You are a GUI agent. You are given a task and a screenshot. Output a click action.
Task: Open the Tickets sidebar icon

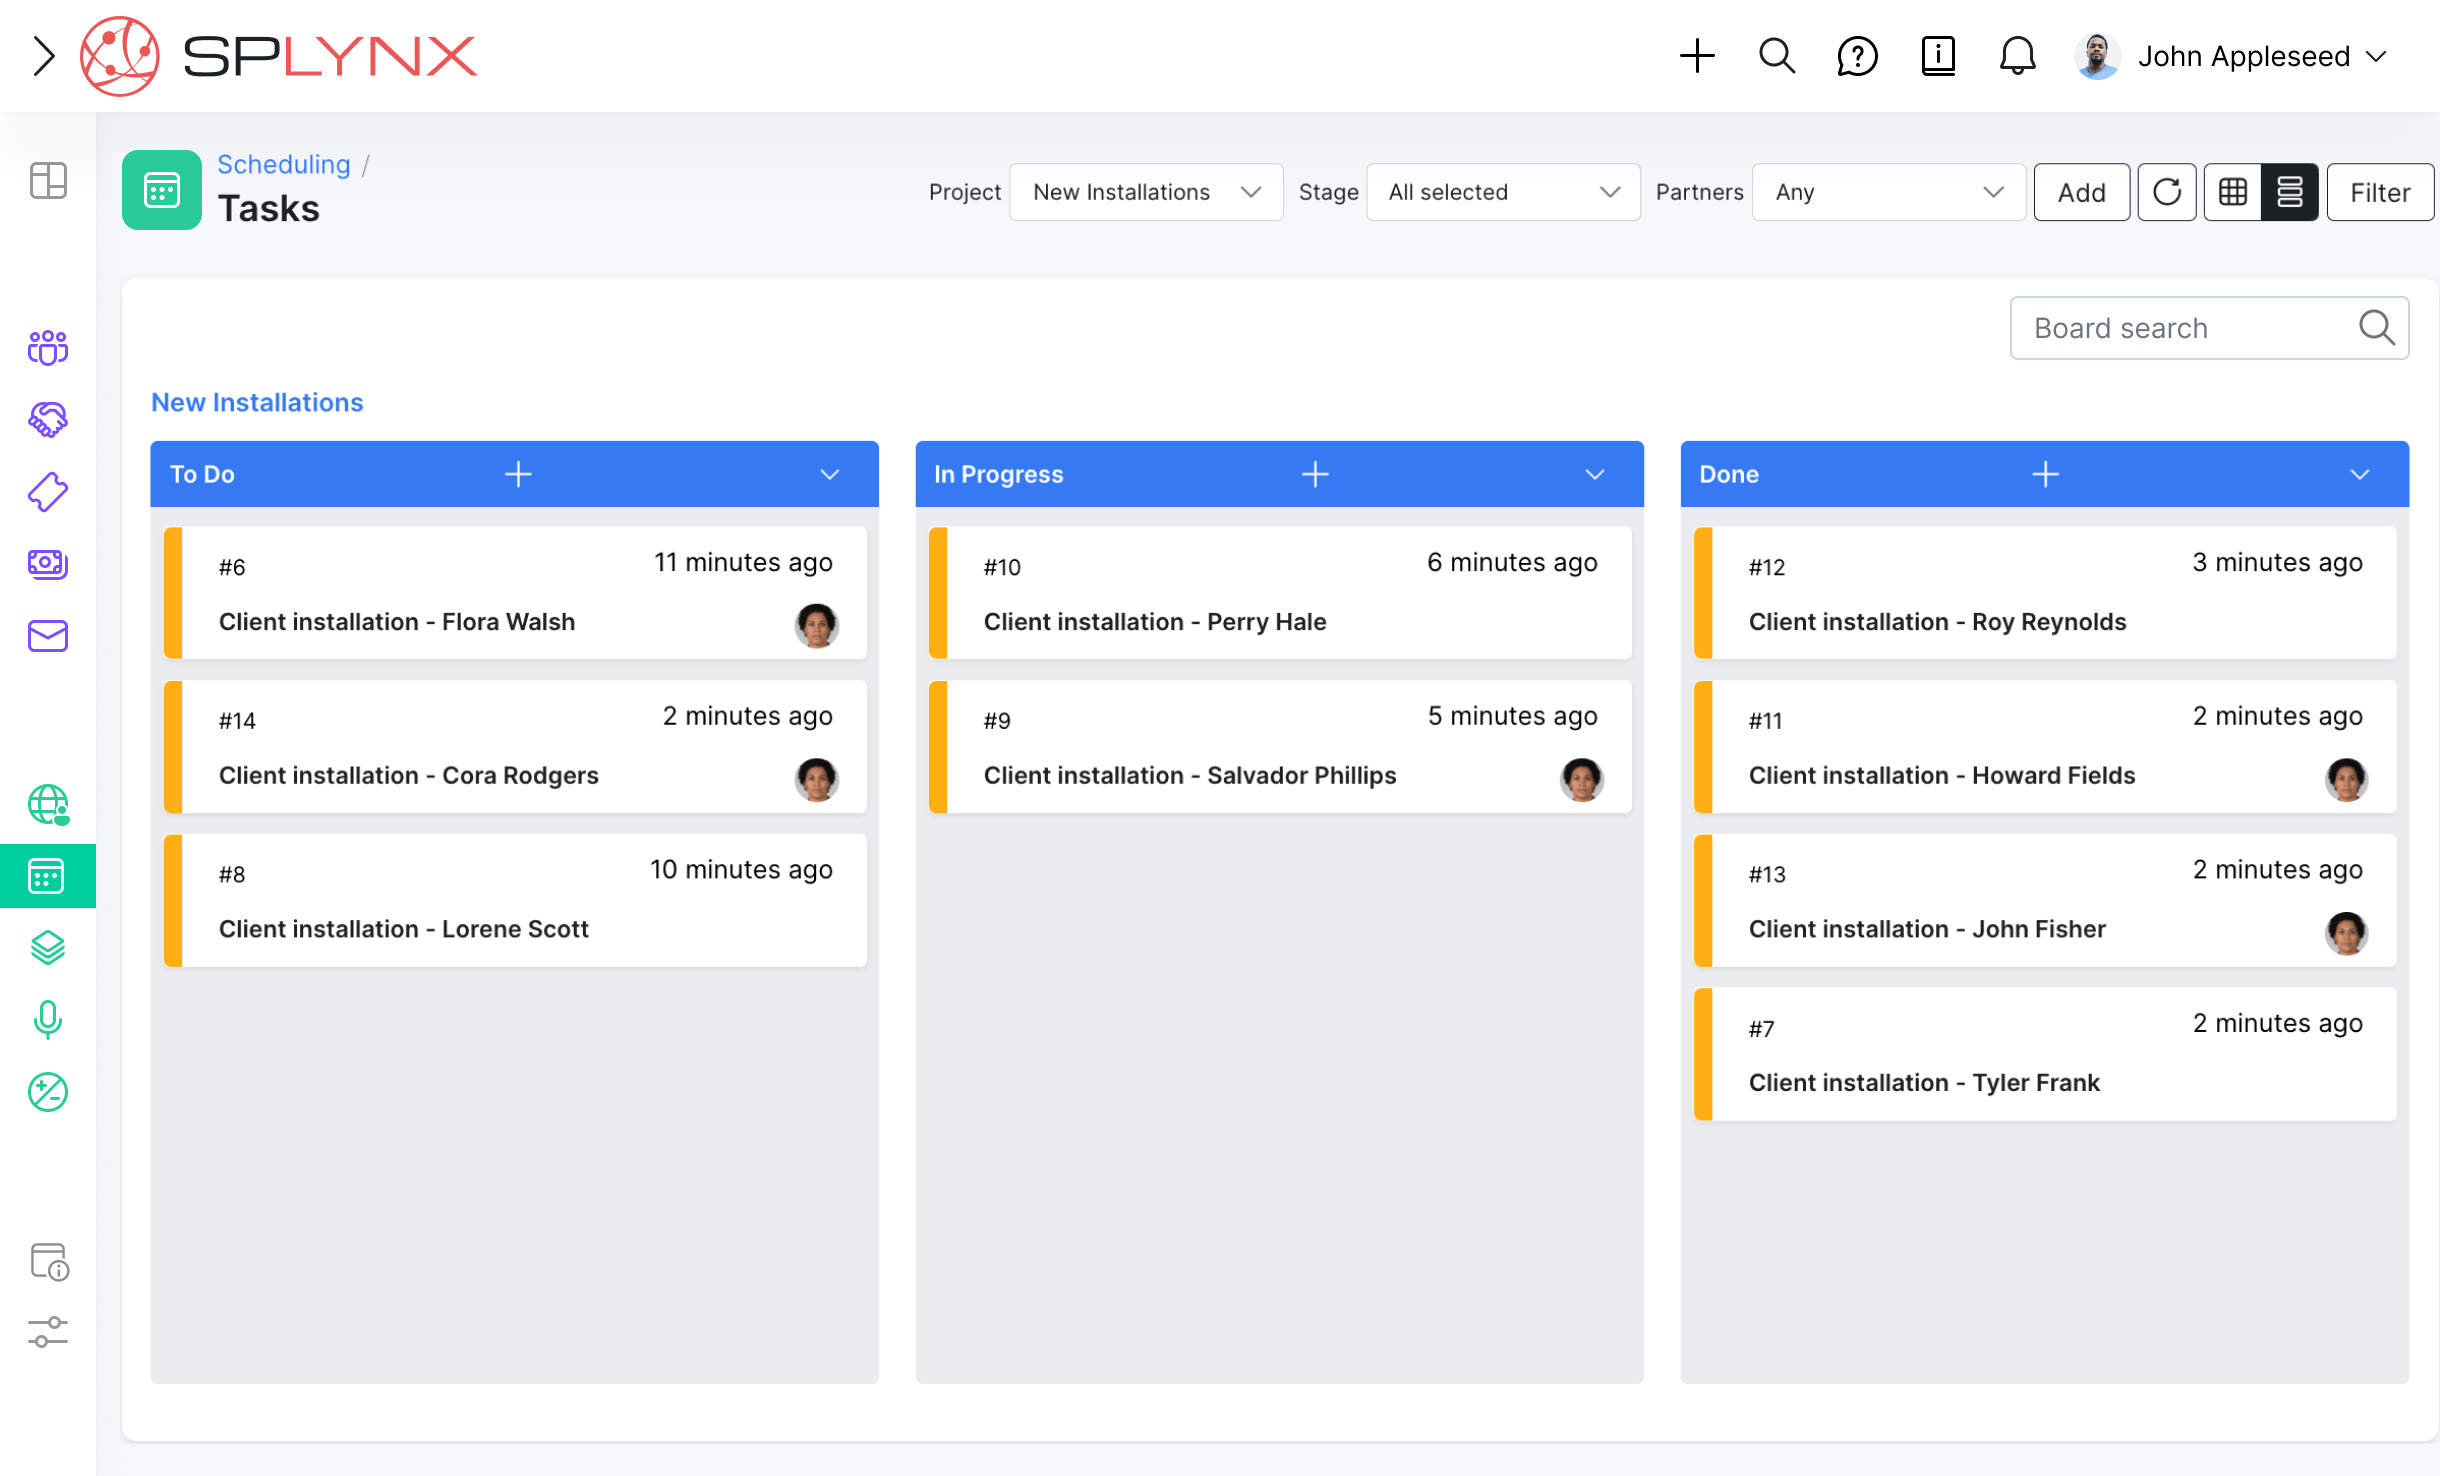[47, 492]
